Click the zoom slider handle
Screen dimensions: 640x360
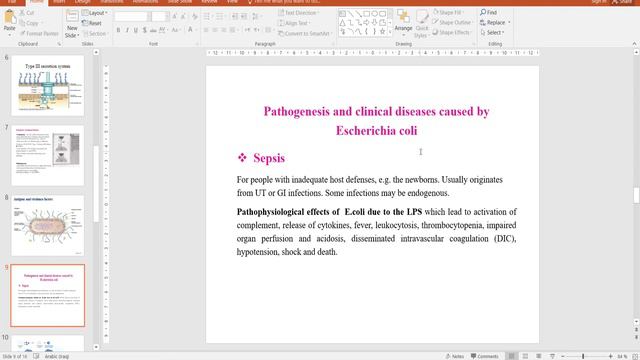click(583, 356)
